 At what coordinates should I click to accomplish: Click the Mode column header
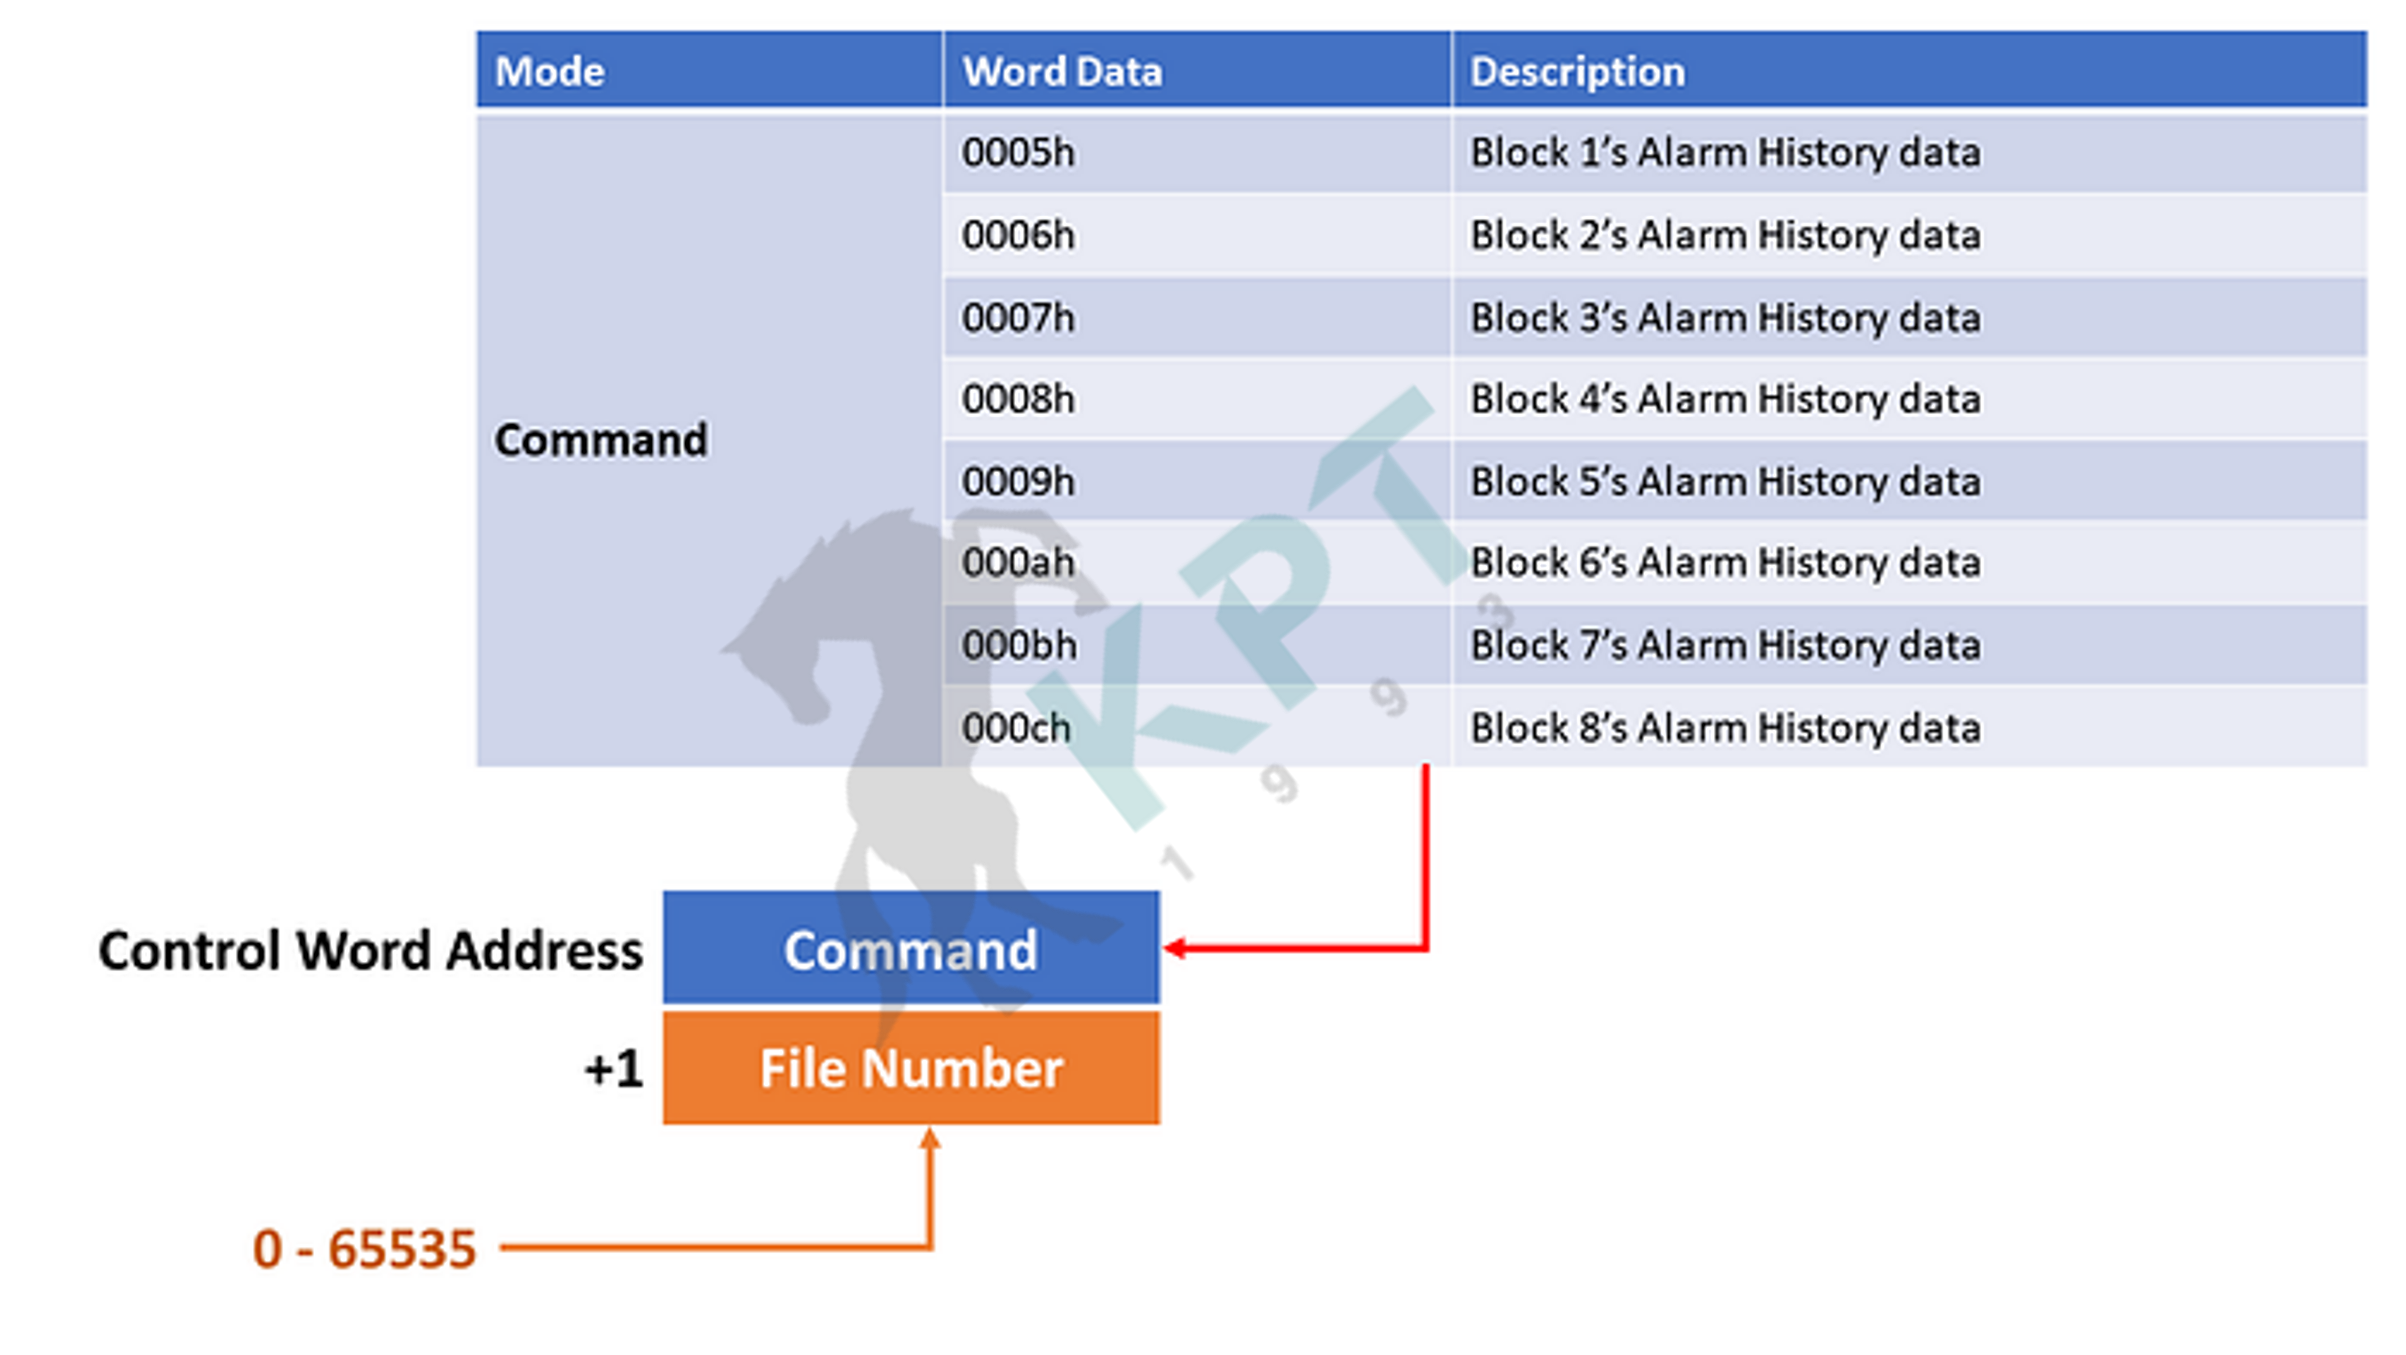709,70
